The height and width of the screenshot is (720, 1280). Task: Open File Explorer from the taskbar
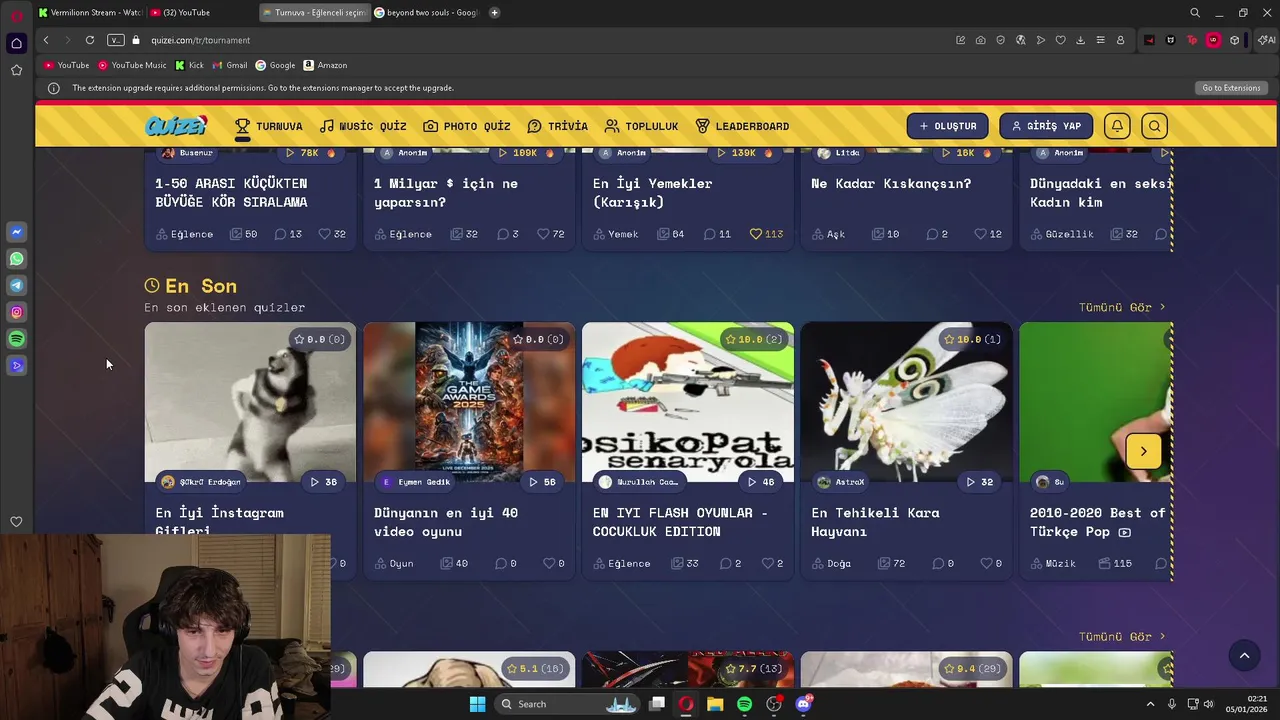point(715,704)
